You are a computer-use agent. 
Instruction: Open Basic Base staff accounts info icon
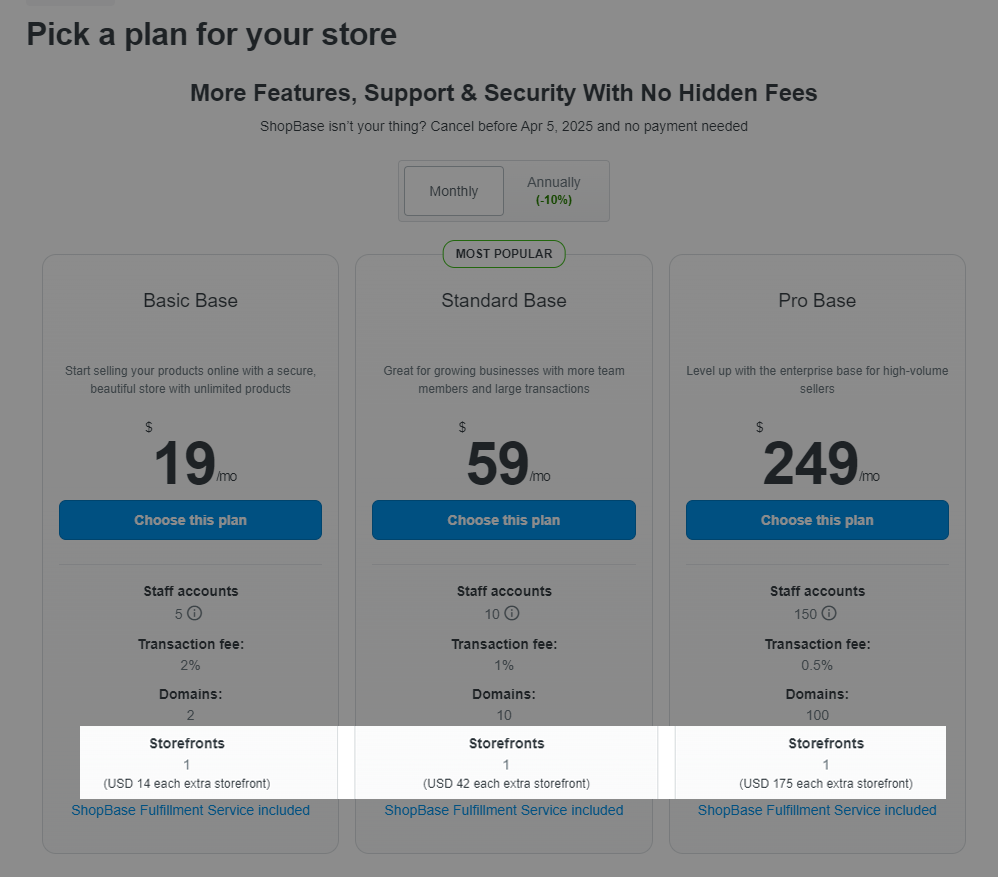194,613
